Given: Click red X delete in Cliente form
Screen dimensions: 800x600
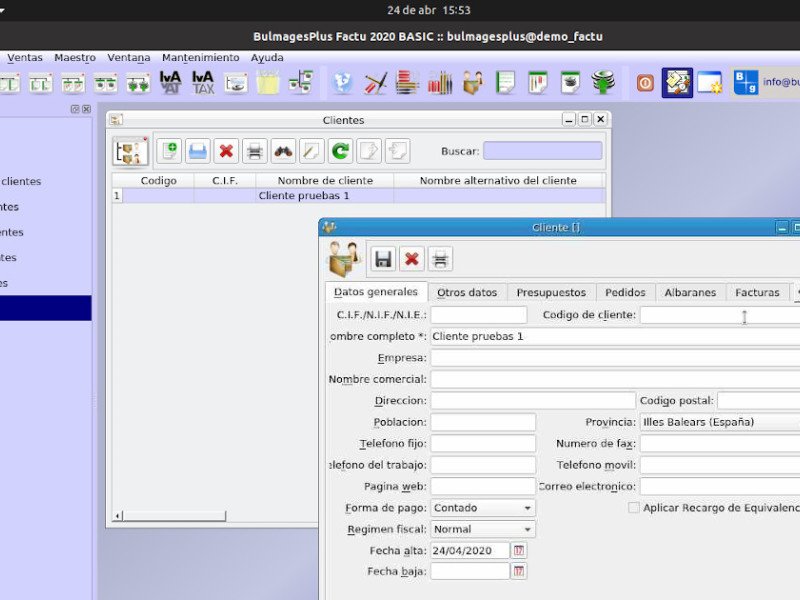Looking at the screenshot, I should (412, 259).
